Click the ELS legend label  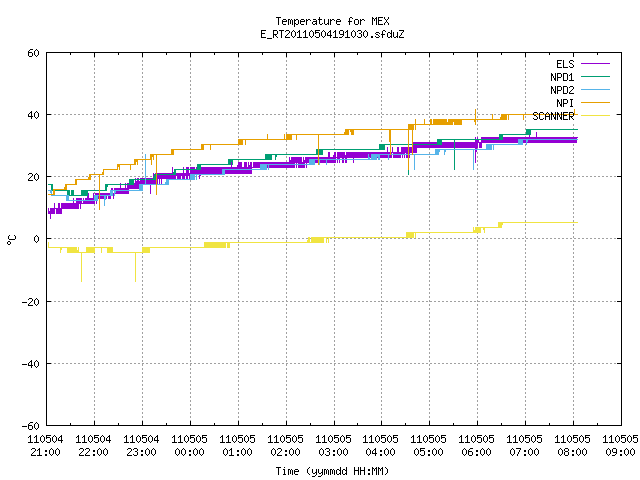tap(565, 64)
